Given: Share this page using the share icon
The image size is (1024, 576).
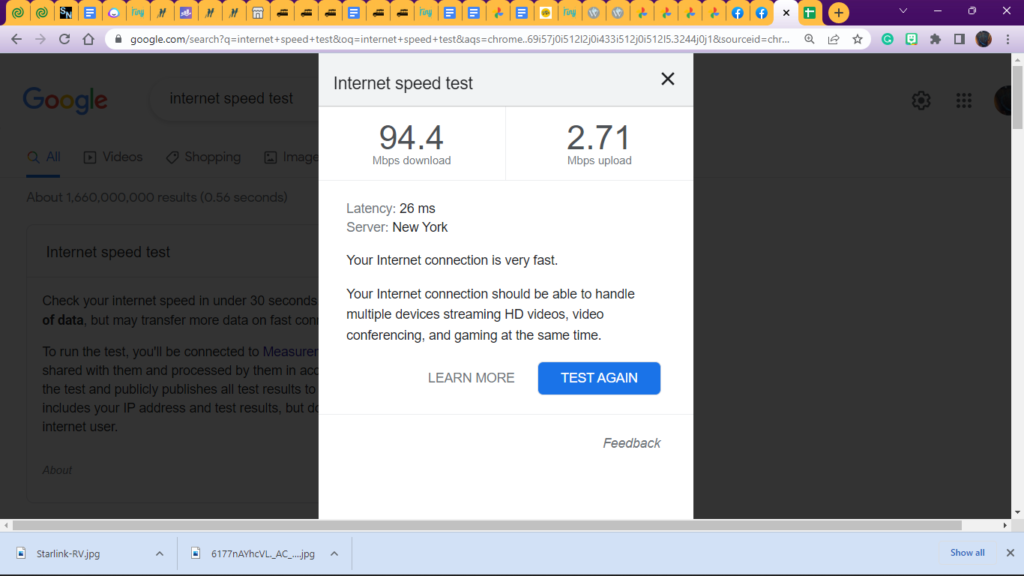Looking at the screenshot, I should 834,39.
